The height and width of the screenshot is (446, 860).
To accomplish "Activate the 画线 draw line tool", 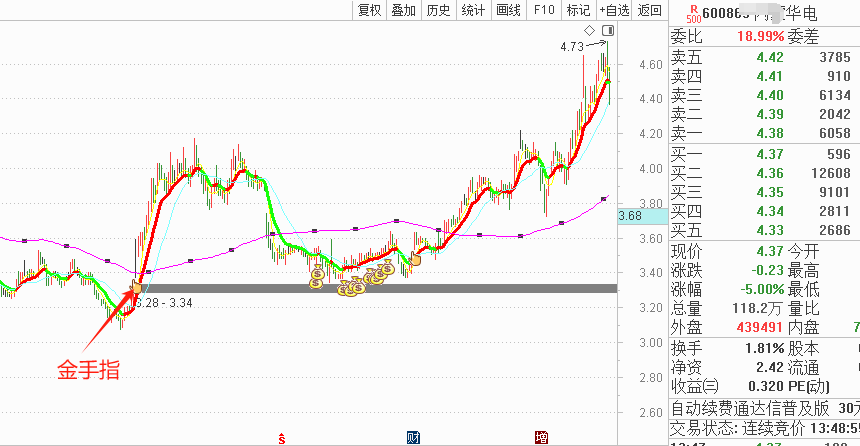I will pos(508,10).
